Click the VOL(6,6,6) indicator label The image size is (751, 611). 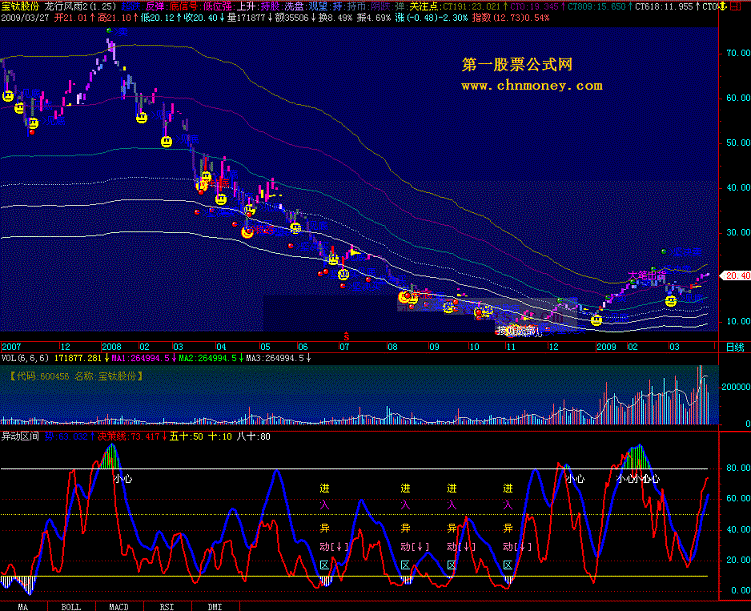[25, 358]
